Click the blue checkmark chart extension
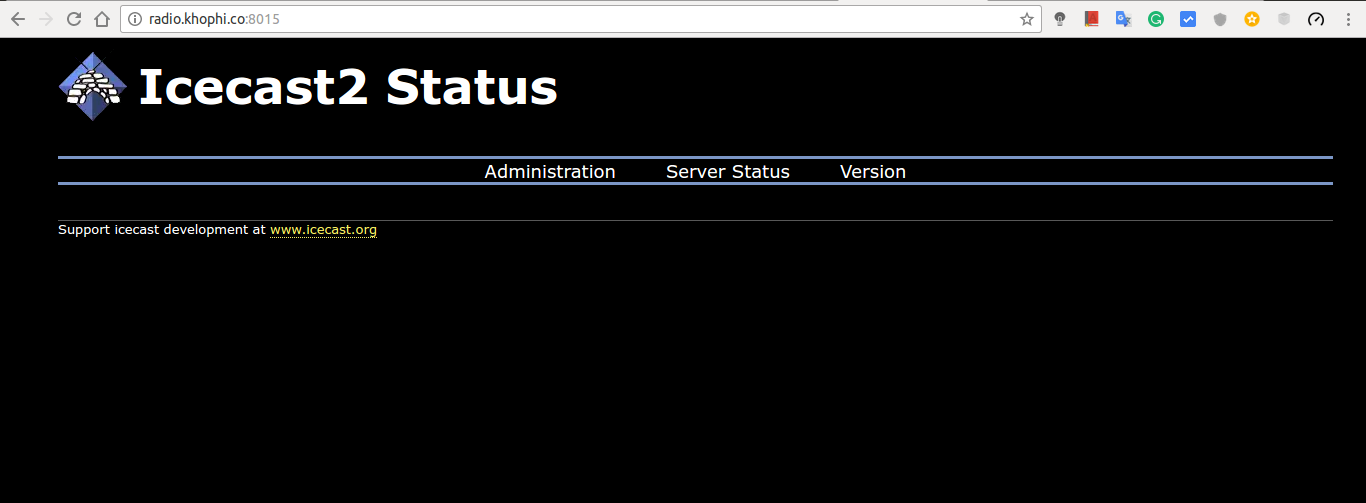 [1188, 19]
